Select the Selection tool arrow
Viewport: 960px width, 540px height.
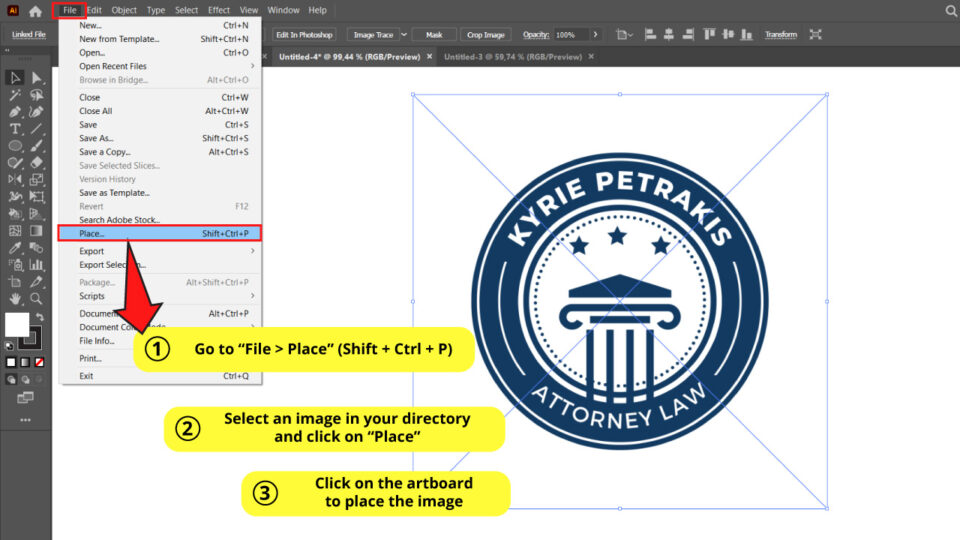coord(15,78)
